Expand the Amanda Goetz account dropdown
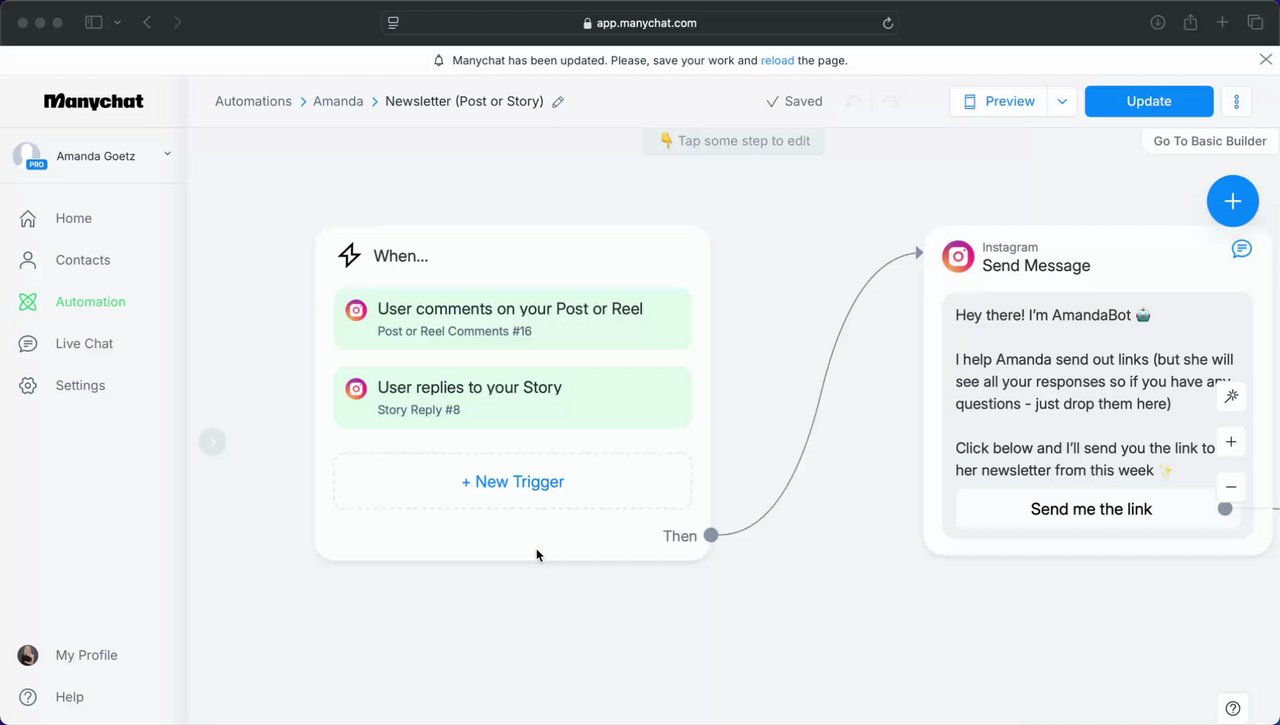The image size is (1280, 725). click(167, 154)
